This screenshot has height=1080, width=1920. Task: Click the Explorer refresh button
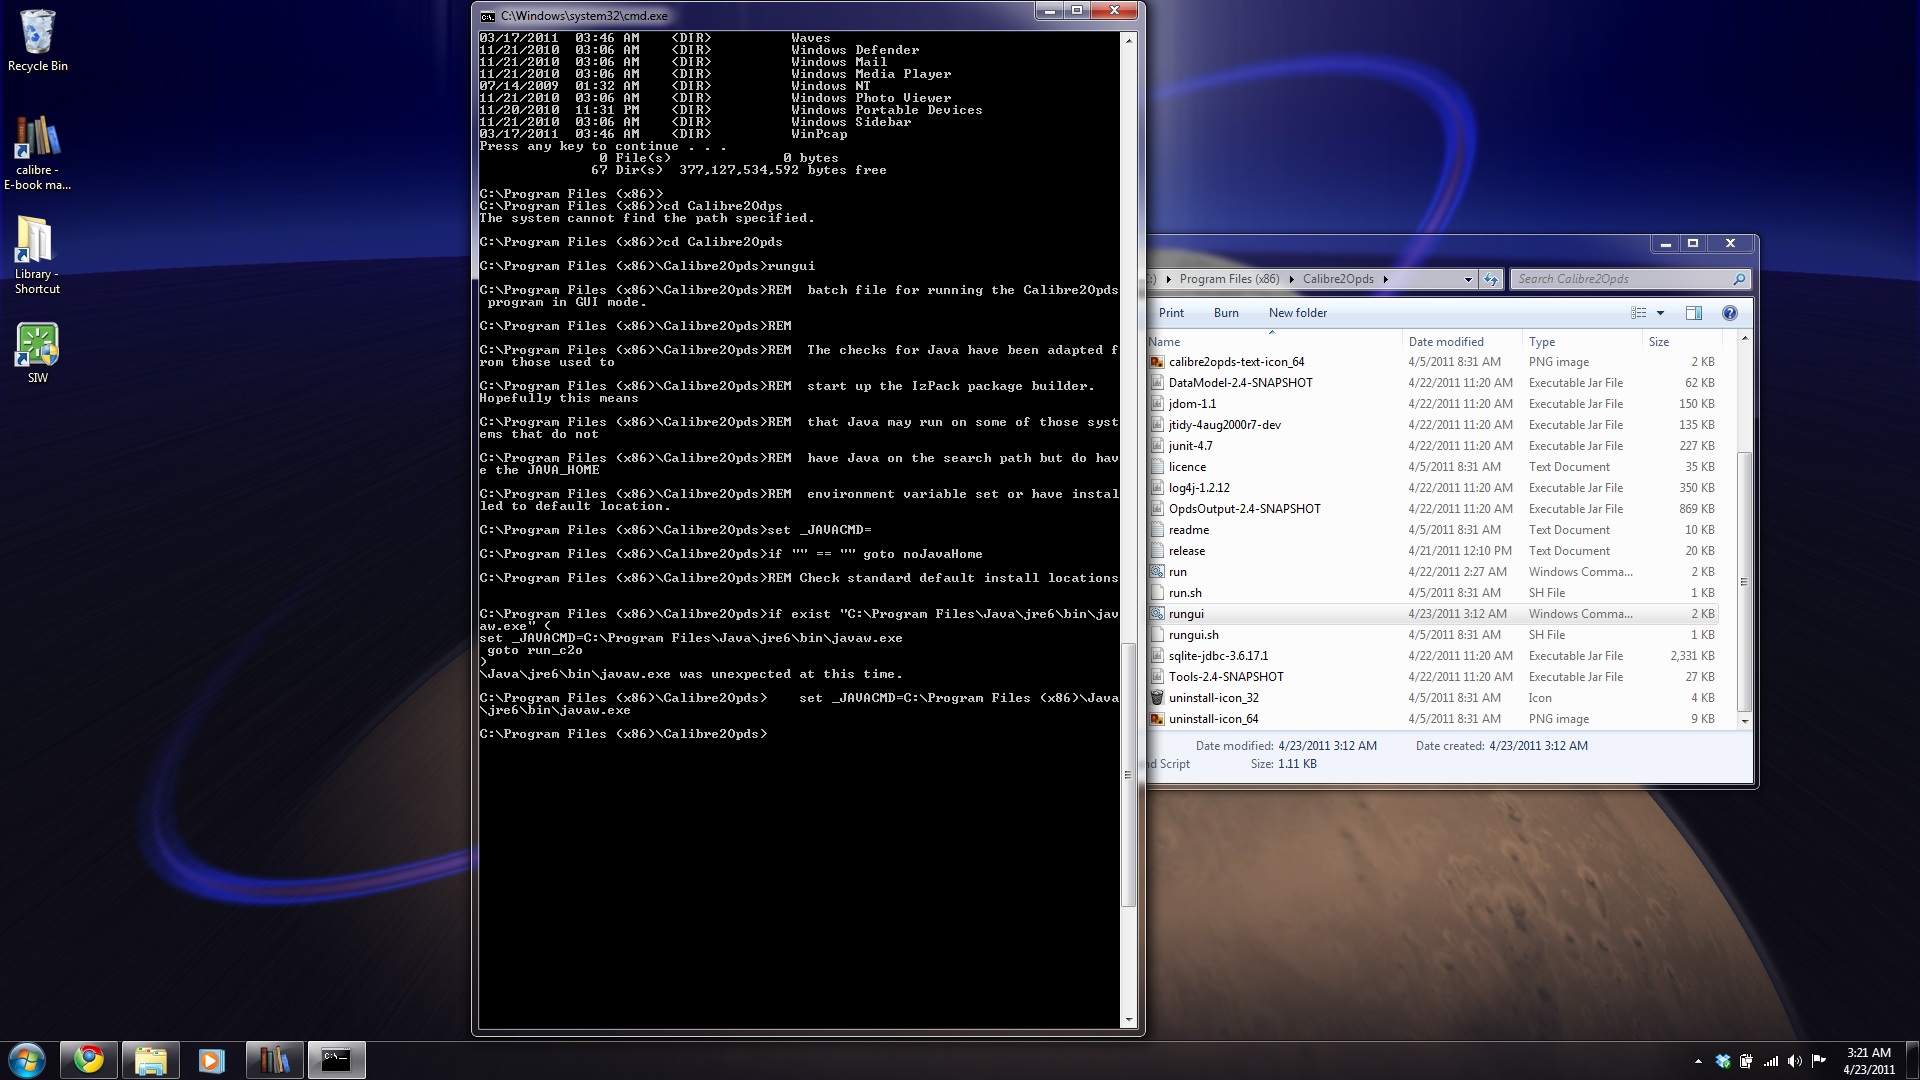1491,279
